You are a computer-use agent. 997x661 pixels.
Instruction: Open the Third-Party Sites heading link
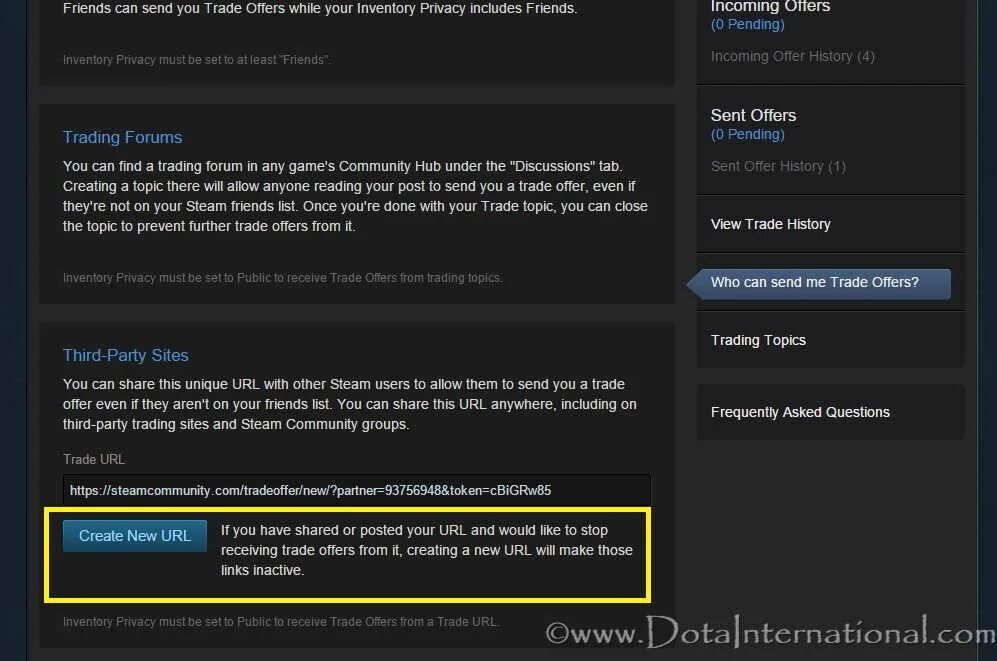(125, 355)
